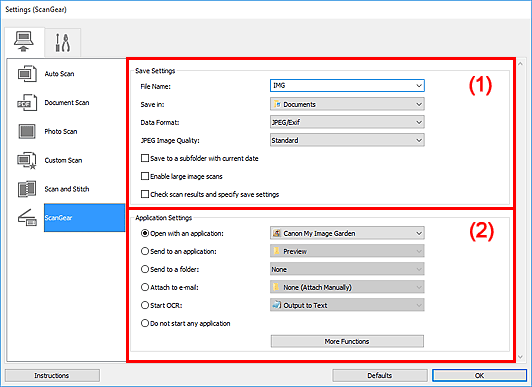Image resolution: width=532 pixels, height=387 pixels.
Task: Open the scan-from-computer tab icon
Action: (x=24, y=42)
